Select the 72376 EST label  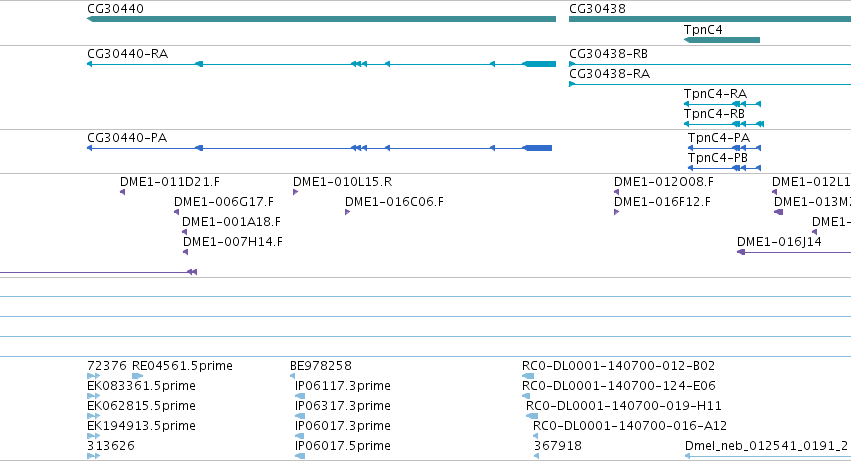pyautogui.click(x=107, y=366)
